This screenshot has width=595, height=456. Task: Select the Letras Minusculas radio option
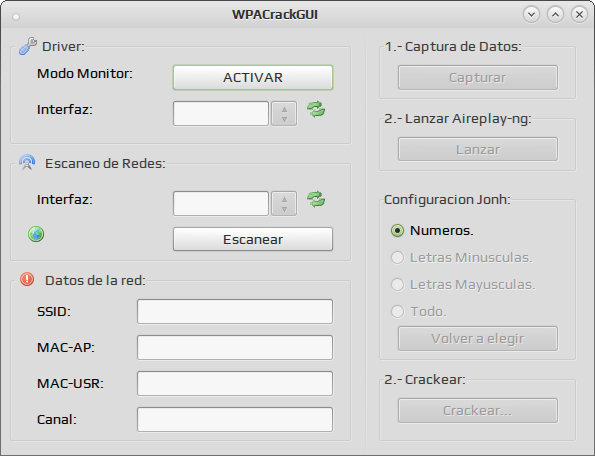397,257
